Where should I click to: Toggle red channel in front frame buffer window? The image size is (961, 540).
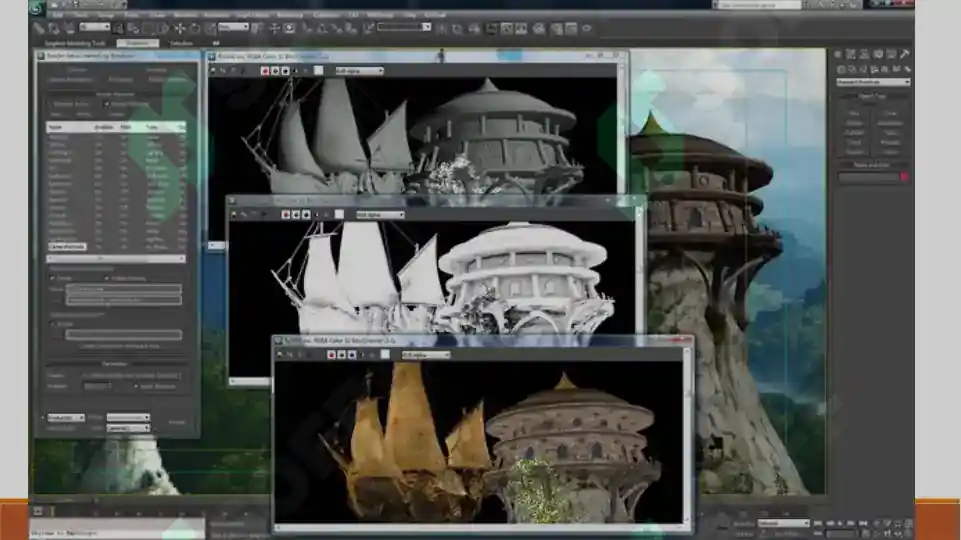coord(331,355)
